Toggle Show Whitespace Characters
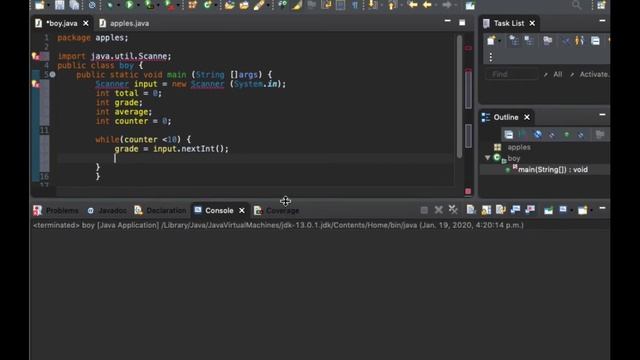The height and width of the screenshot is (360, 640). tap(355, 5)
